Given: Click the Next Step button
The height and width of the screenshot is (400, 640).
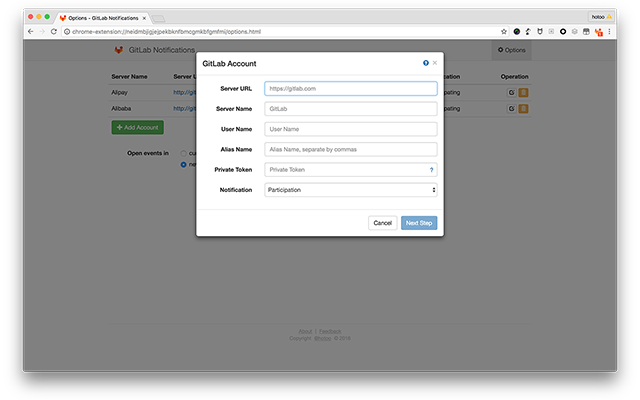Looking at the screenshot, I should tap(419, 223).
